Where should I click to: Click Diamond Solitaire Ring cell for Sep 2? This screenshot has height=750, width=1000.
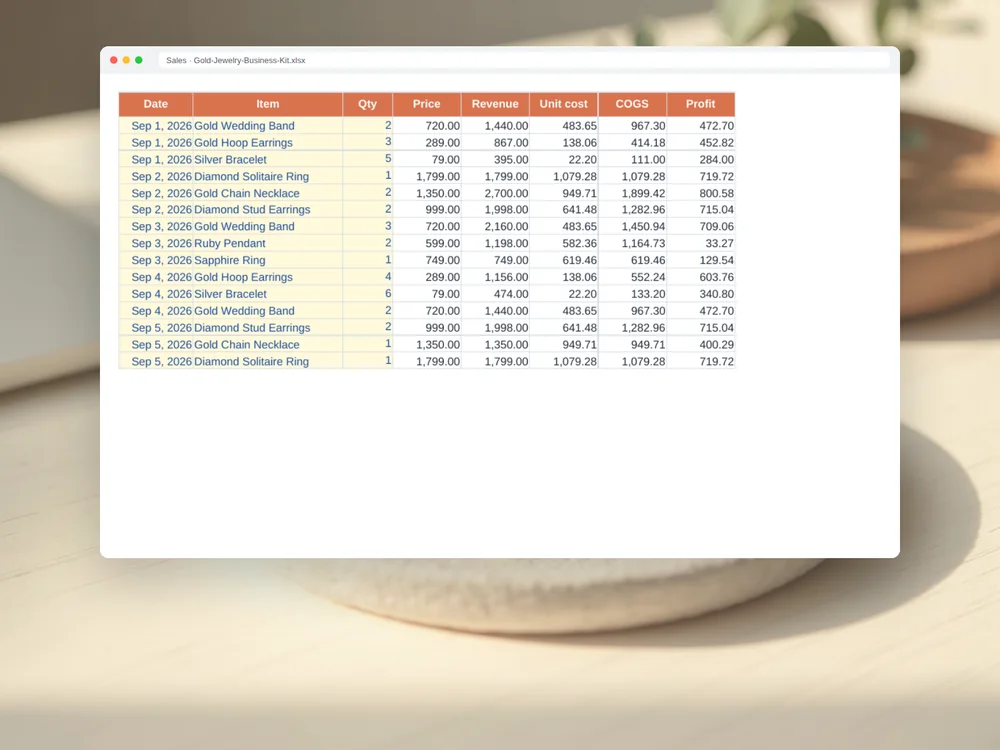pyautogui.click(x=268, y=176)
